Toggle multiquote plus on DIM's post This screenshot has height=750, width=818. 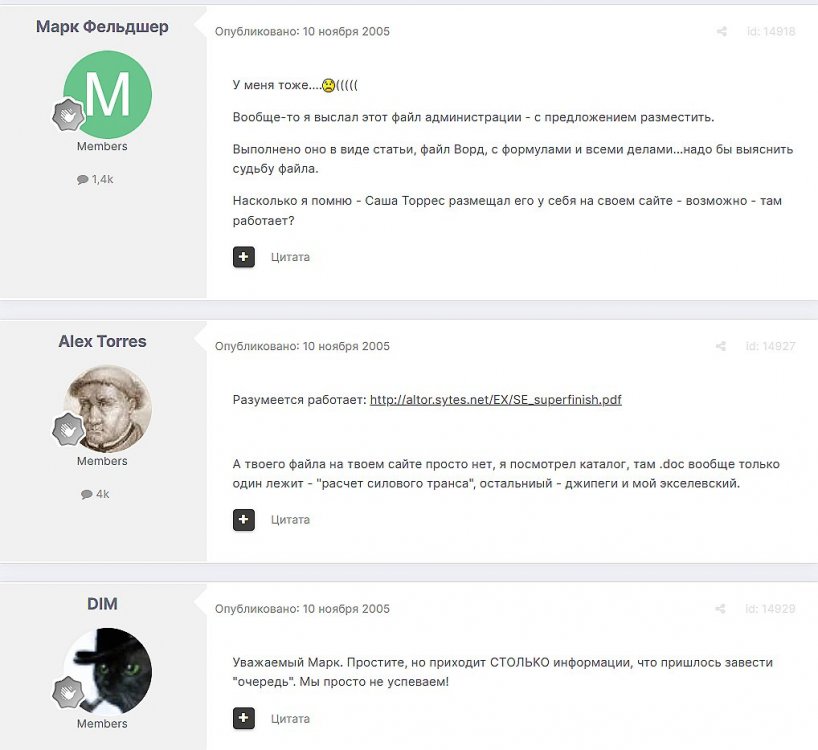pyautogui.click(x=244, y=718)
